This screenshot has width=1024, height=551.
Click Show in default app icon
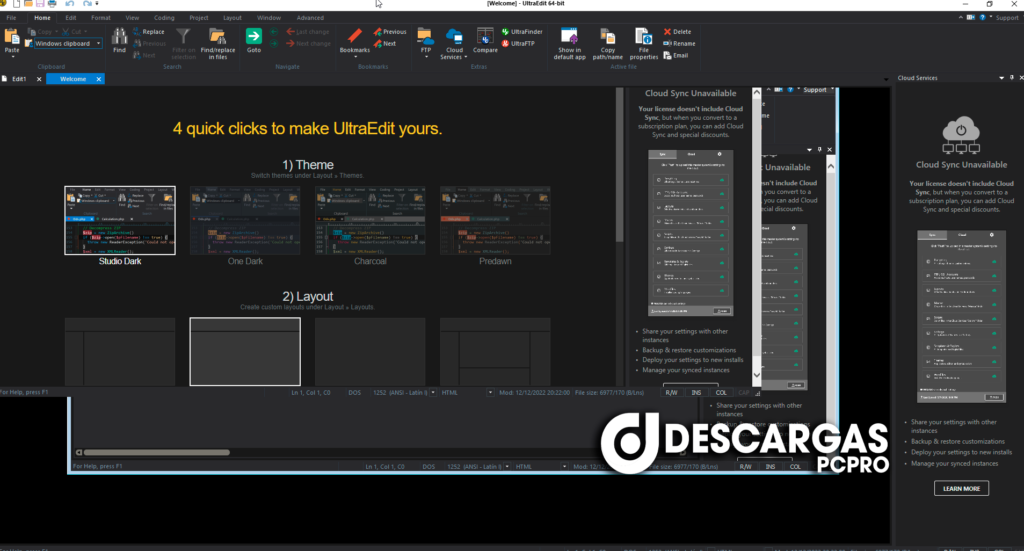point(569,36)
